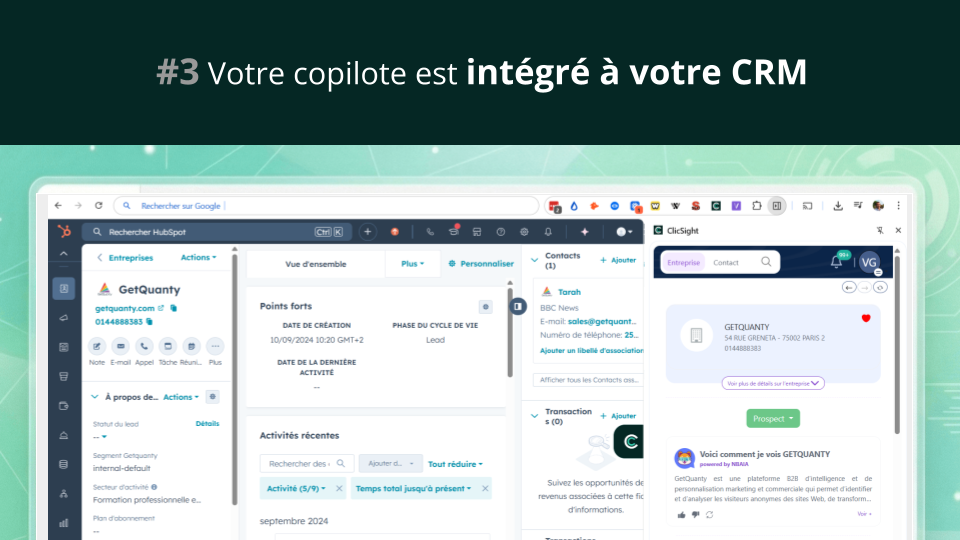Open HubSpot settings gear in top bar
Image resolution: width=960 pixels, height=540 pixels.
[x=524, y=232]
